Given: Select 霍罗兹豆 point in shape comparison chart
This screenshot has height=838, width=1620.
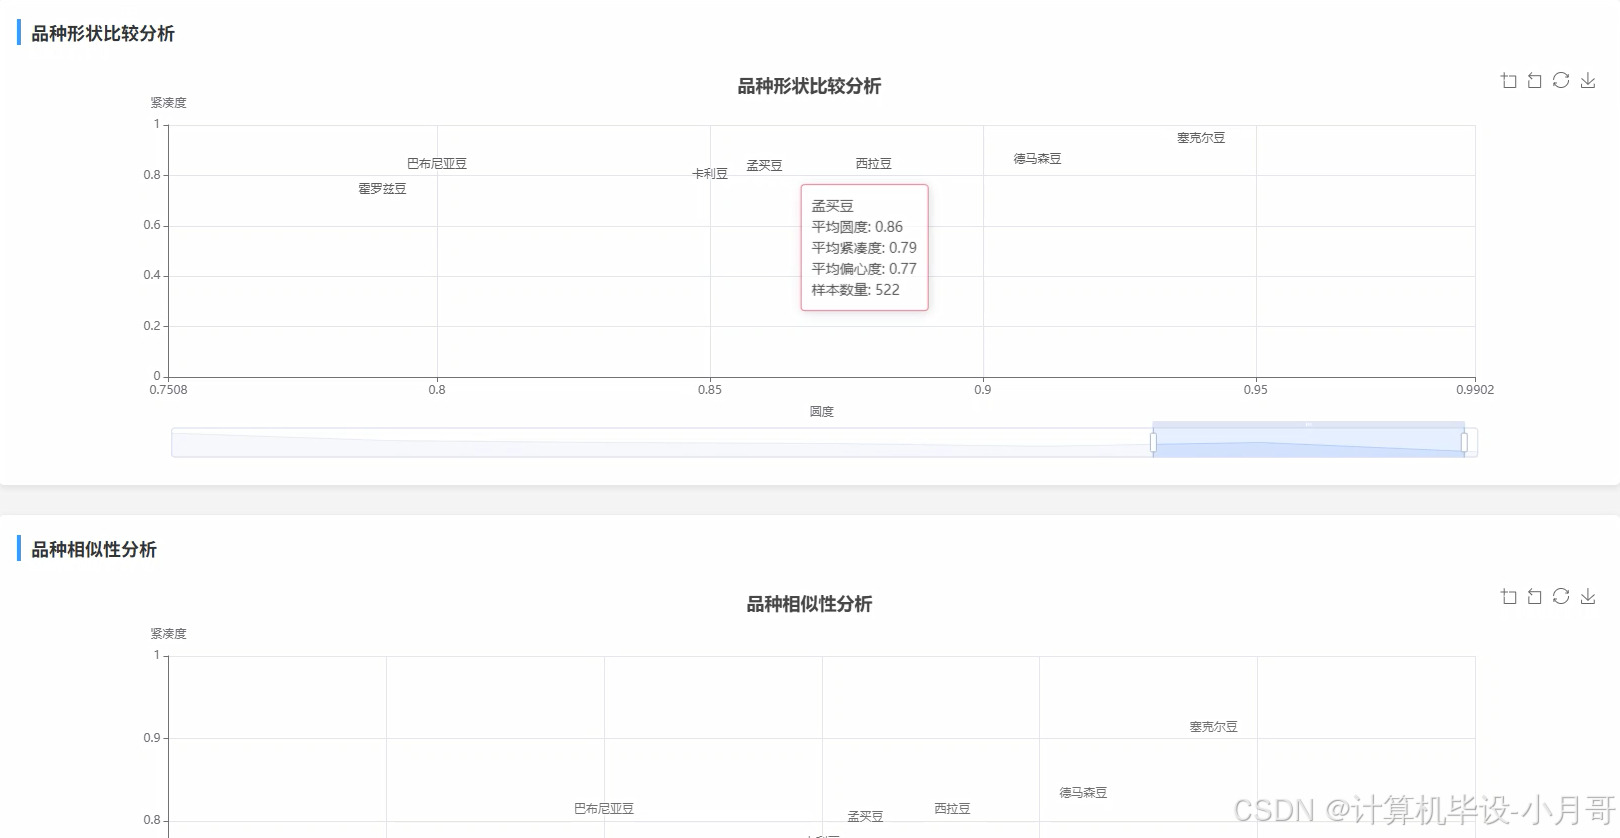Looking at the screenshot, I should [382, 189].
